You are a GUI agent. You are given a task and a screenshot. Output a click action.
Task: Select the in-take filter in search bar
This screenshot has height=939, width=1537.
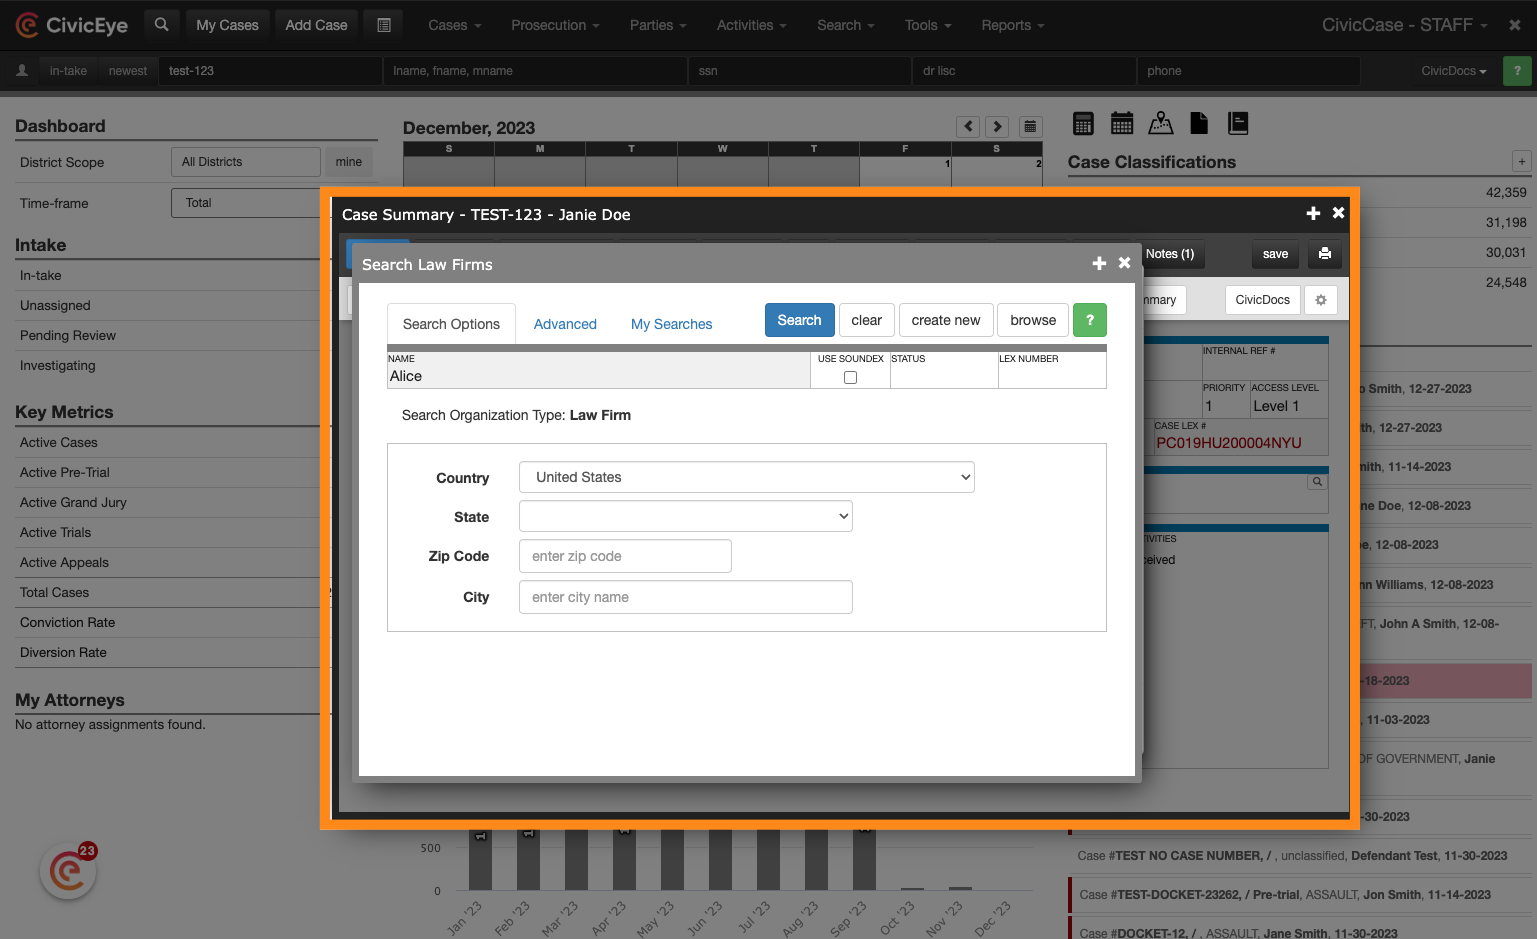[x=68, y=71]
